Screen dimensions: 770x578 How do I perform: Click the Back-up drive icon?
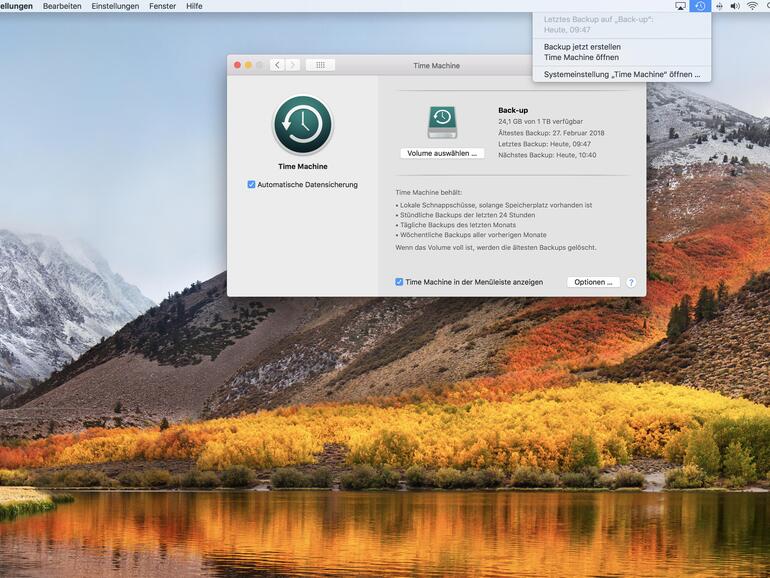442,122
